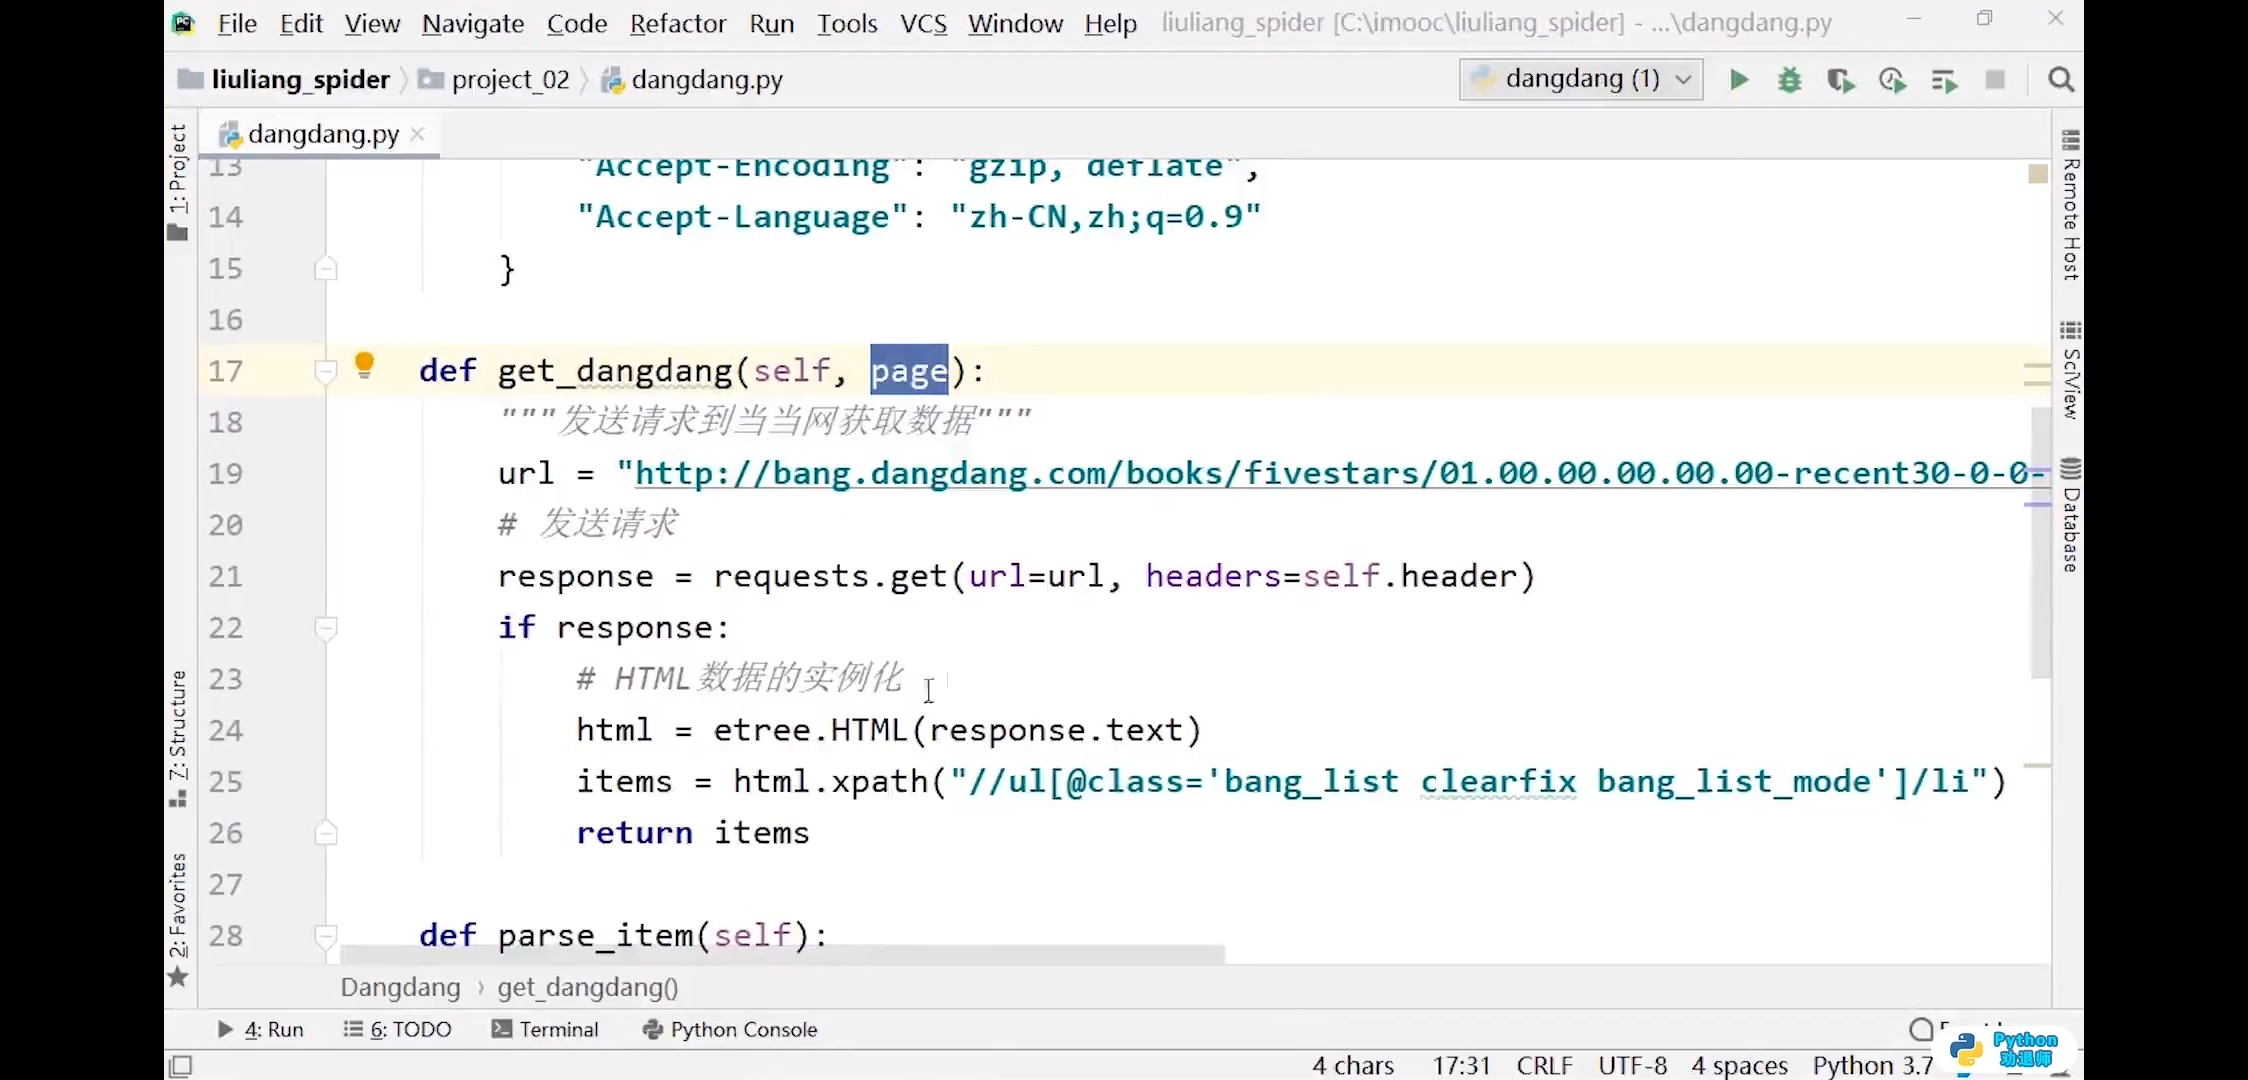Click the CRLF line separator status entry

pyautogui.click(x=1544, y=1066)
